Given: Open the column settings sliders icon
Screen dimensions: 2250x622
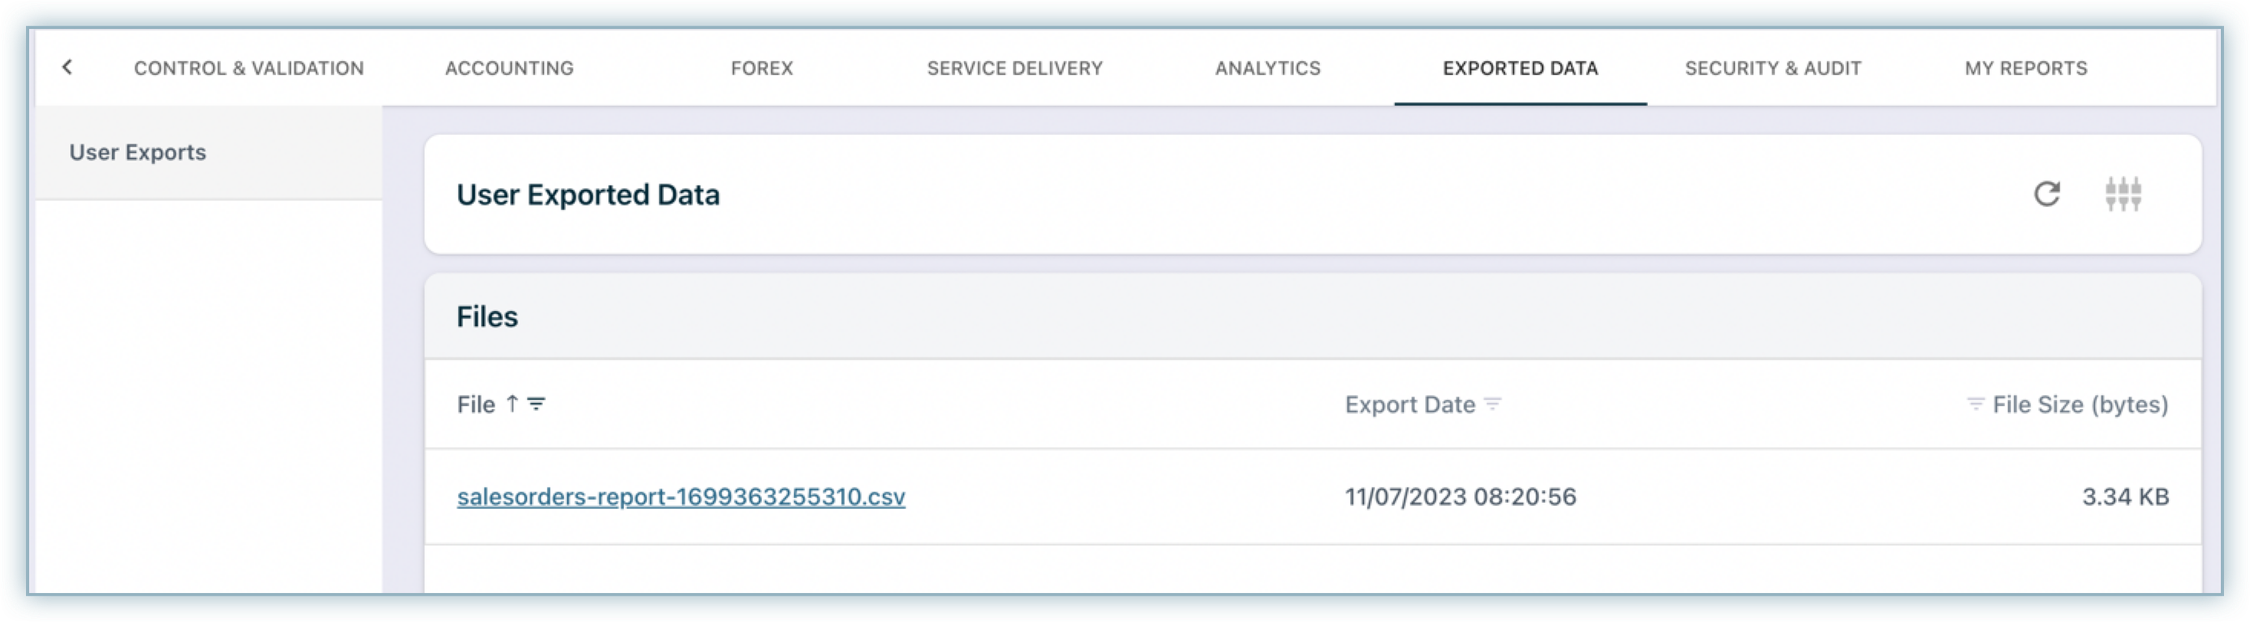Looking at the screenshot, I should 2122,194.
